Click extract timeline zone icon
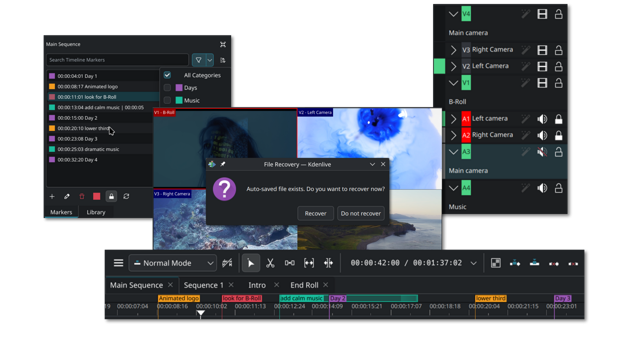This screenshot has width=640, height=360. click(554, 264)
